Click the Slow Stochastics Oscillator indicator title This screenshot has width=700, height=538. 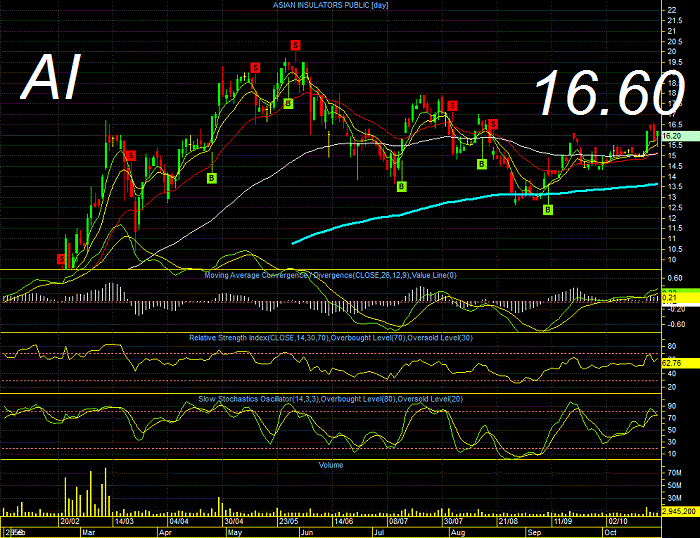click(331, 399)
